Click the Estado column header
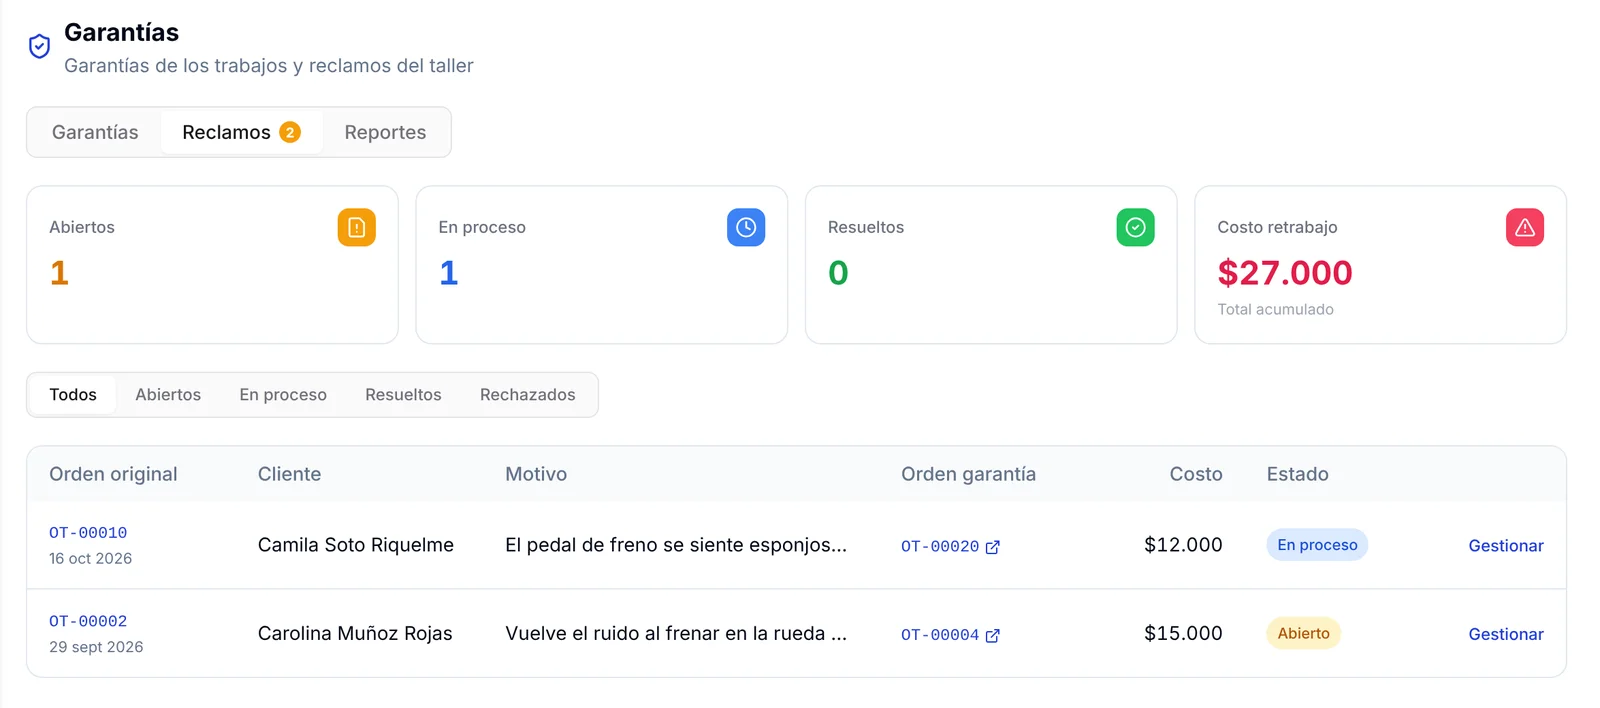 click(1297, 474)
